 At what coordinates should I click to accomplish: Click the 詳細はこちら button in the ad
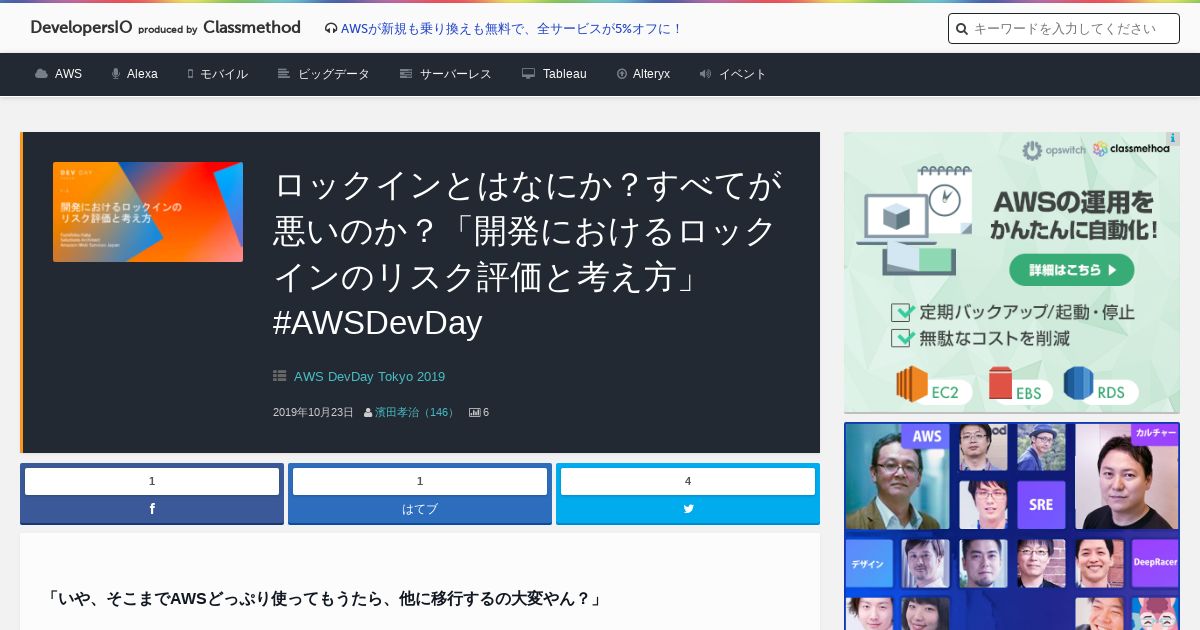pos(1072,269)
